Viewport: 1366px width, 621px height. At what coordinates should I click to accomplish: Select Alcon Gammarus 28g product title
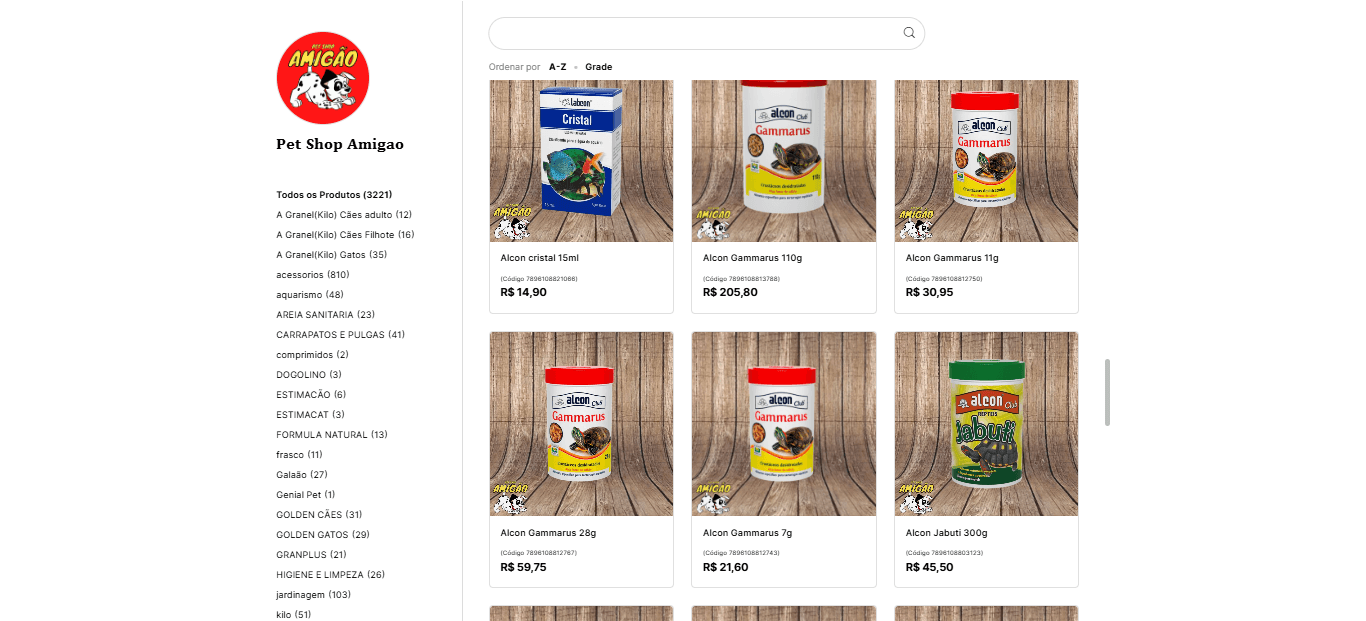click(x=548, y=533)
